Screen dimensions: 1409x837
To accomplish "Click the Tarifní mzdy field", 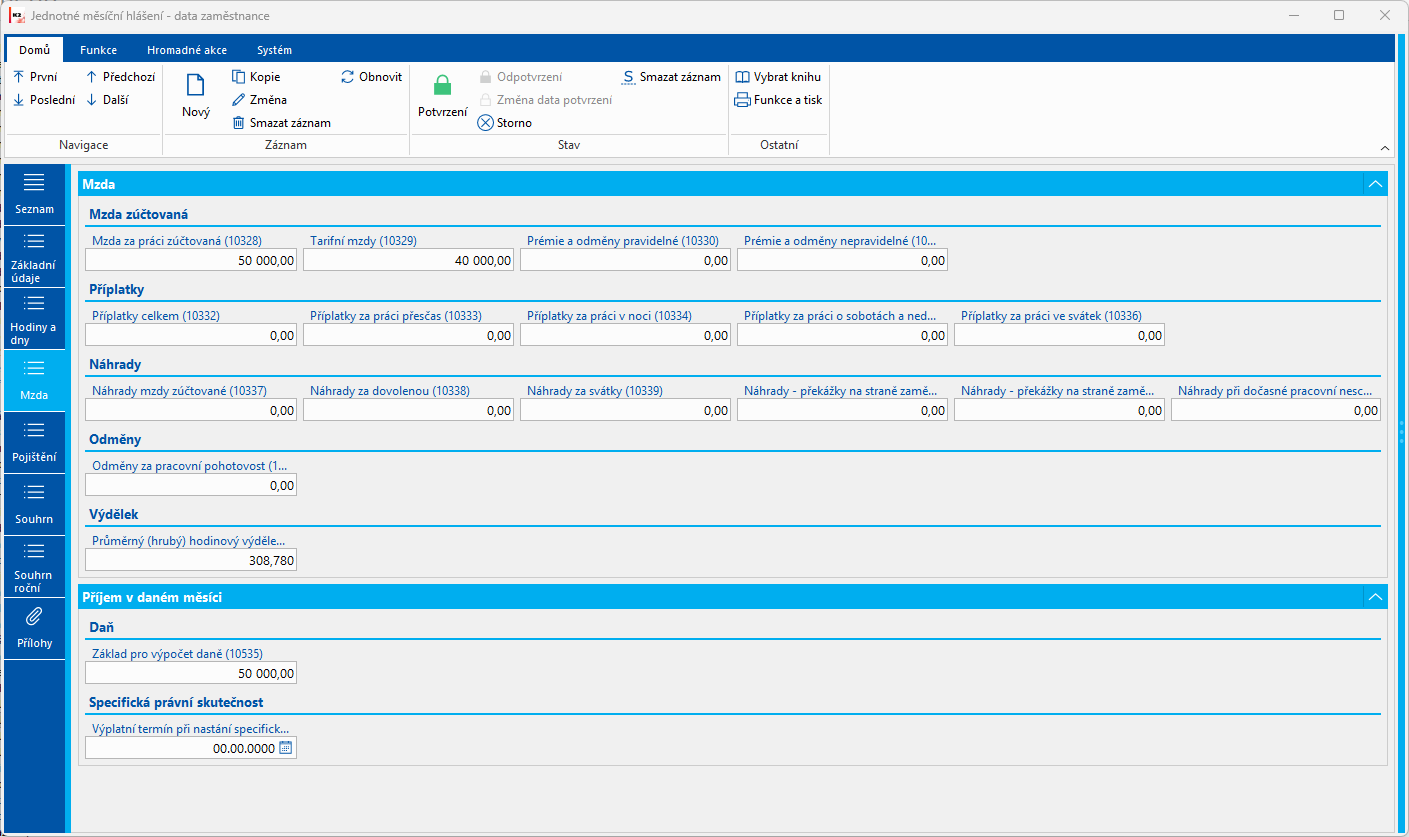I will tap(408, 260).
